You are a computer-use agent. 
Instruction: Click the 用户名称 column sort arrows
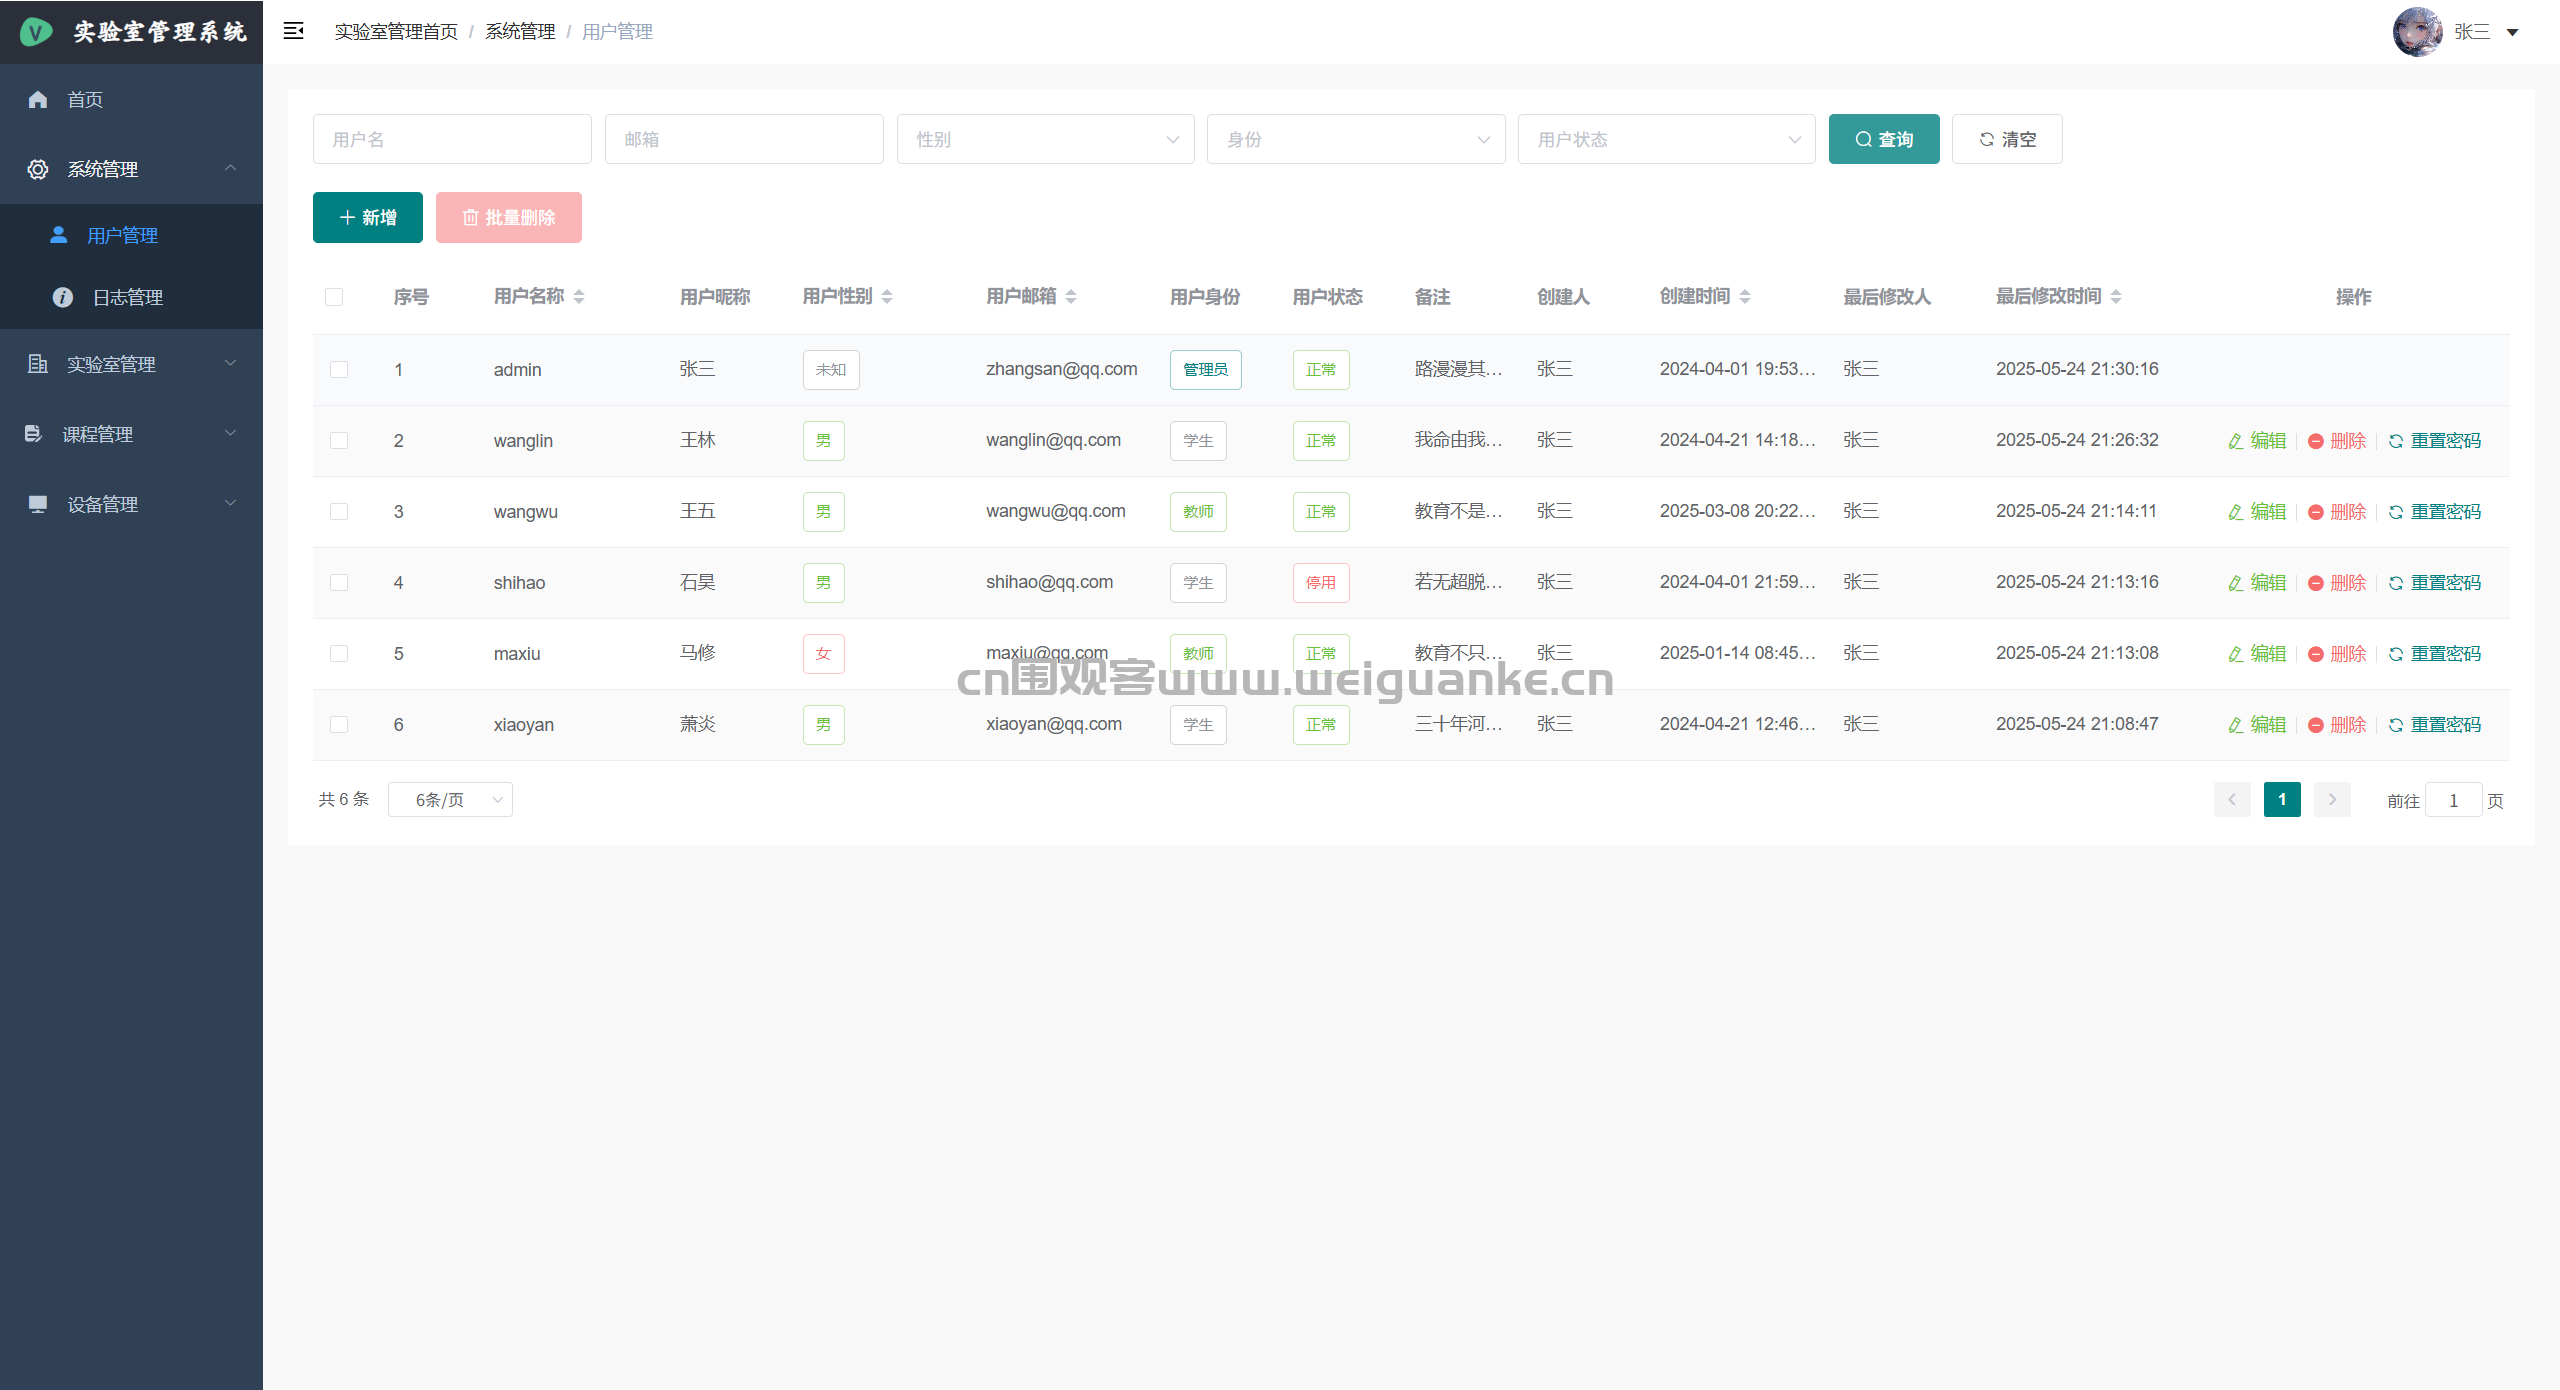click(x=579, y=297)
